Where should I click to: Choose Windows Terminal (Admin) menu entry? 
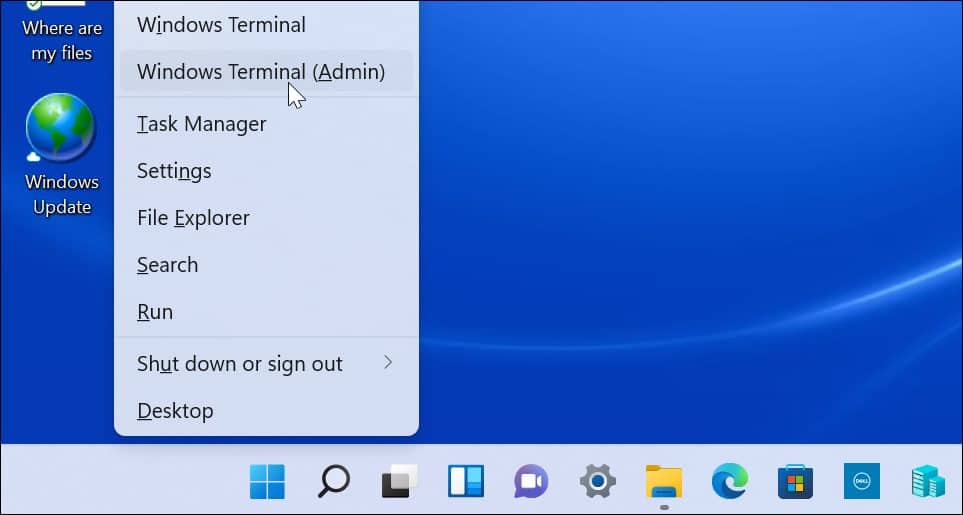tap(267, 72)
